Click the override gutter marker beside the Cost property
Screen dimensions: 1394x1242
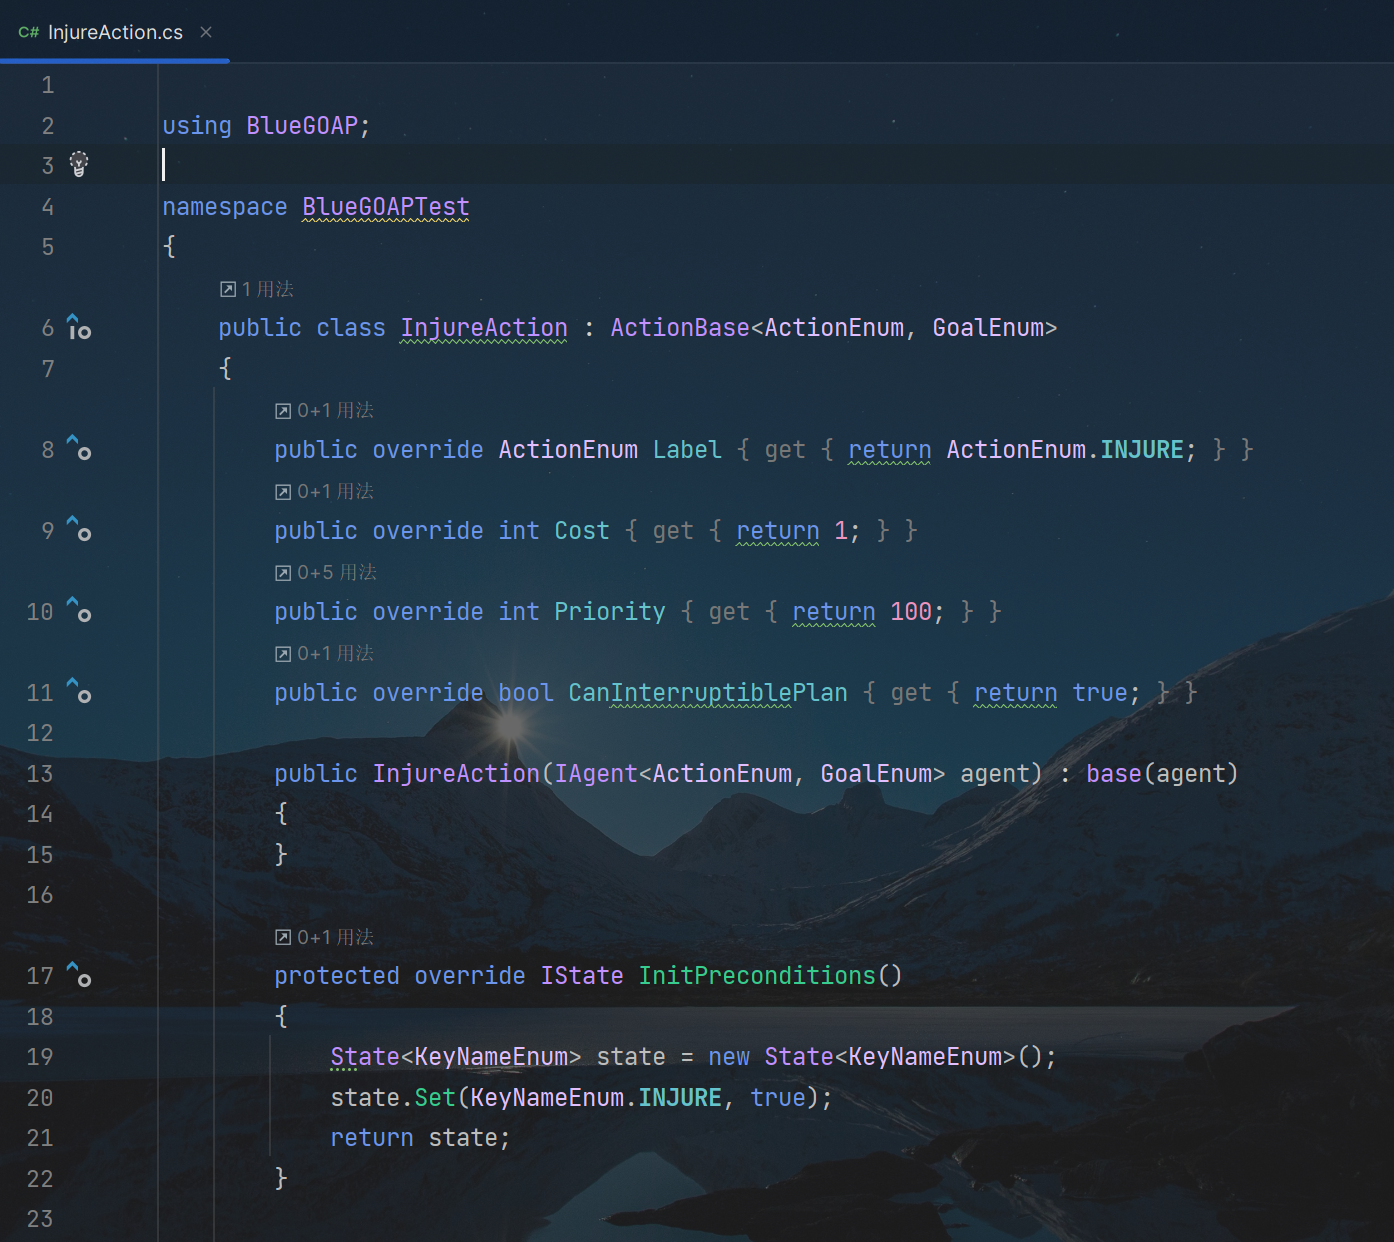(79, 529)
